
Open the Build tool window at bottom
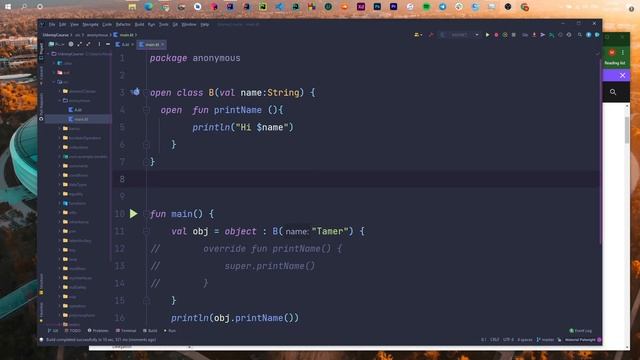[150, 331]
